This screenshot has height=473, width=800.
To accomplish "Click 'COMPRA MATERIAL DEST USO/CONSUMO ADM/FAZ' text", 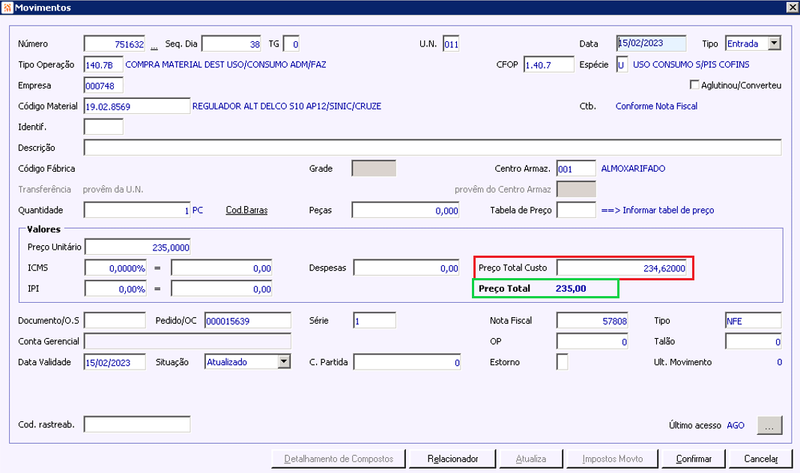I will coord(226,65).
